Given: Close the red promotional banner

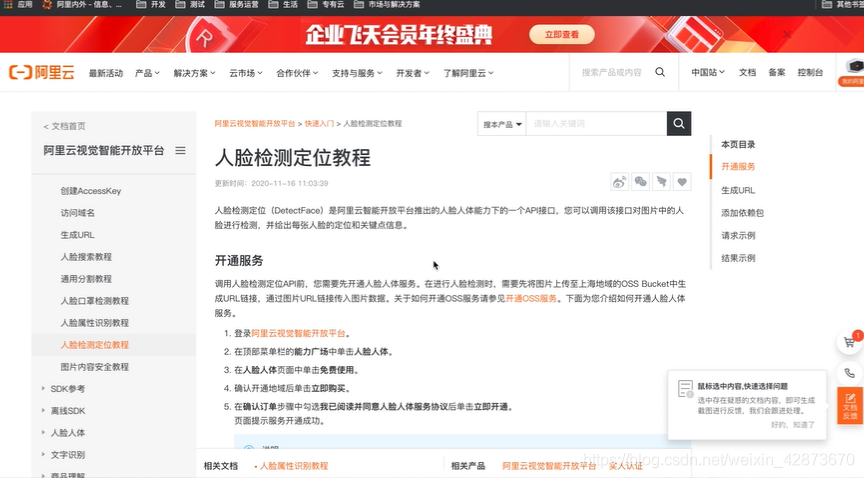Looking at the screenshot, I should [x=787, y=34].
